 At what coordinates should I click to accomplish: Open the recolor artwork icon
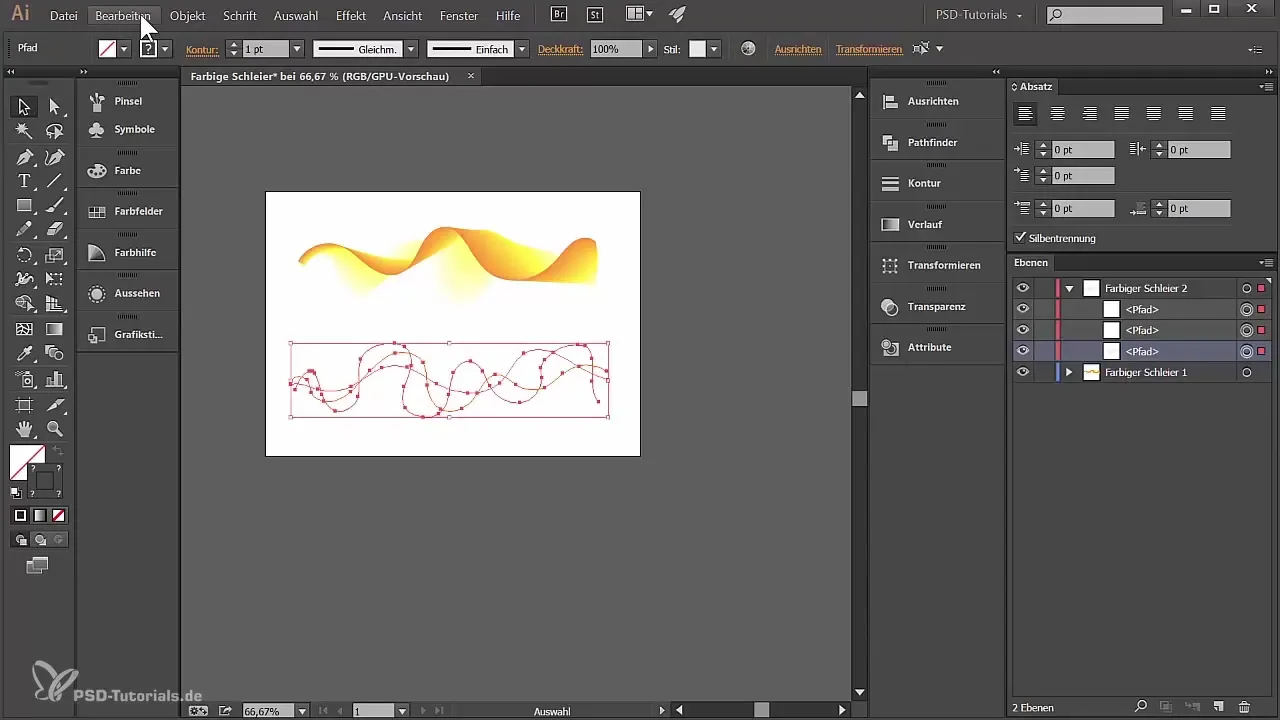click(x=748, y=48)
